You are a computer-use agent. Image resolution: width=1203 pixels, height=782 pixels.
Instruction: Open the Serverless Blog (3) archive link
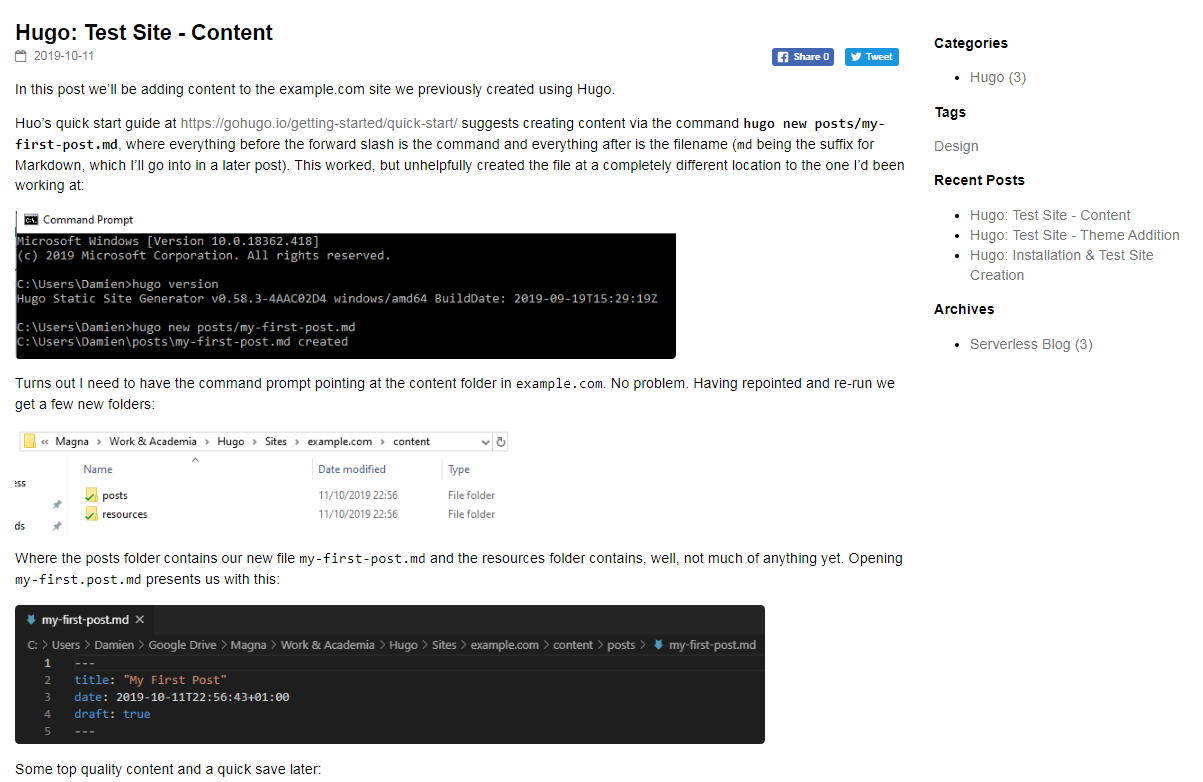[x=1031, y=344]
